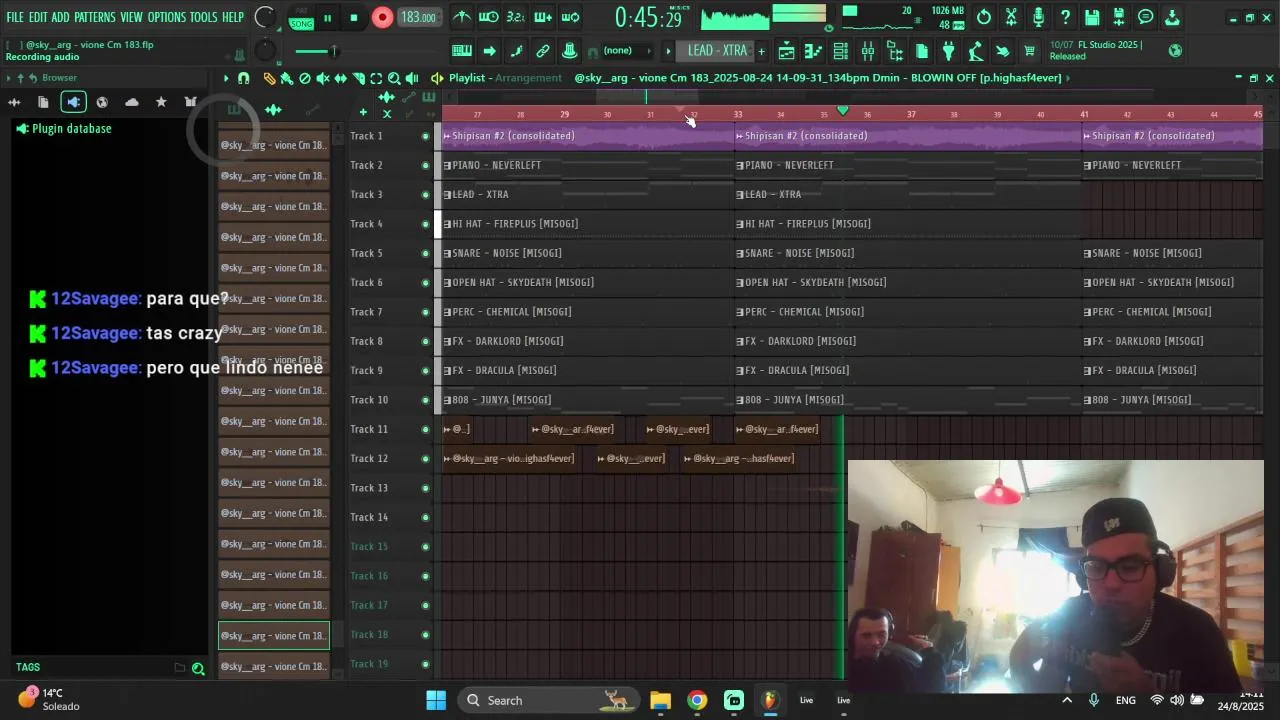Mute Track 1 using its green dot
Image resolution: width=1280 pixels, height=720 pixels.
click(425, 136)
